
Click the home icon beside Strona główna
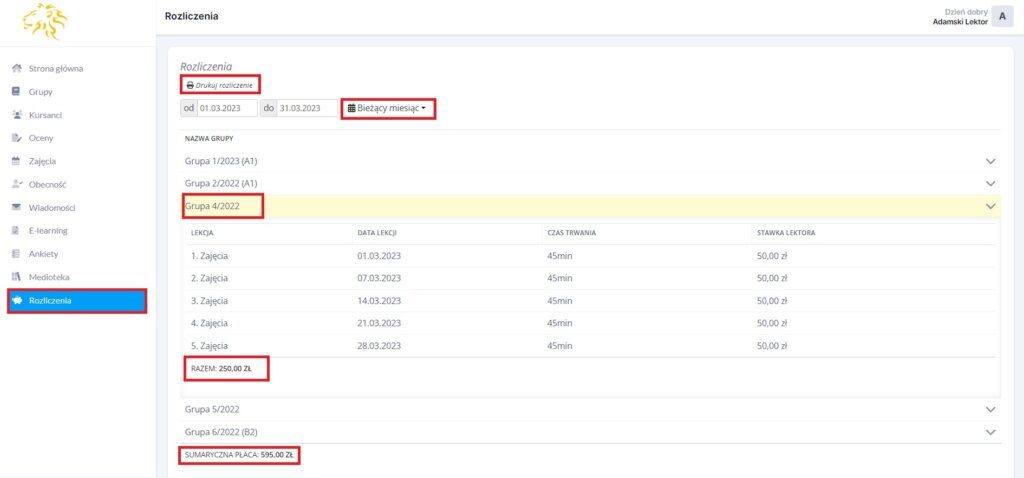tap(16, 69)
